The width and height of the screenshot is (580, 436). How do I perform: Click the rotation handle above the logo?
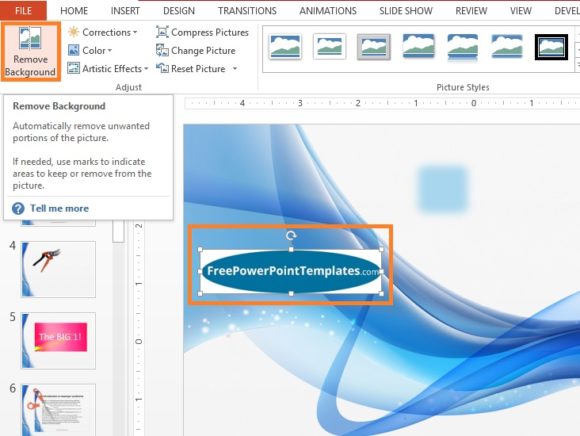(x=291, y=235)
